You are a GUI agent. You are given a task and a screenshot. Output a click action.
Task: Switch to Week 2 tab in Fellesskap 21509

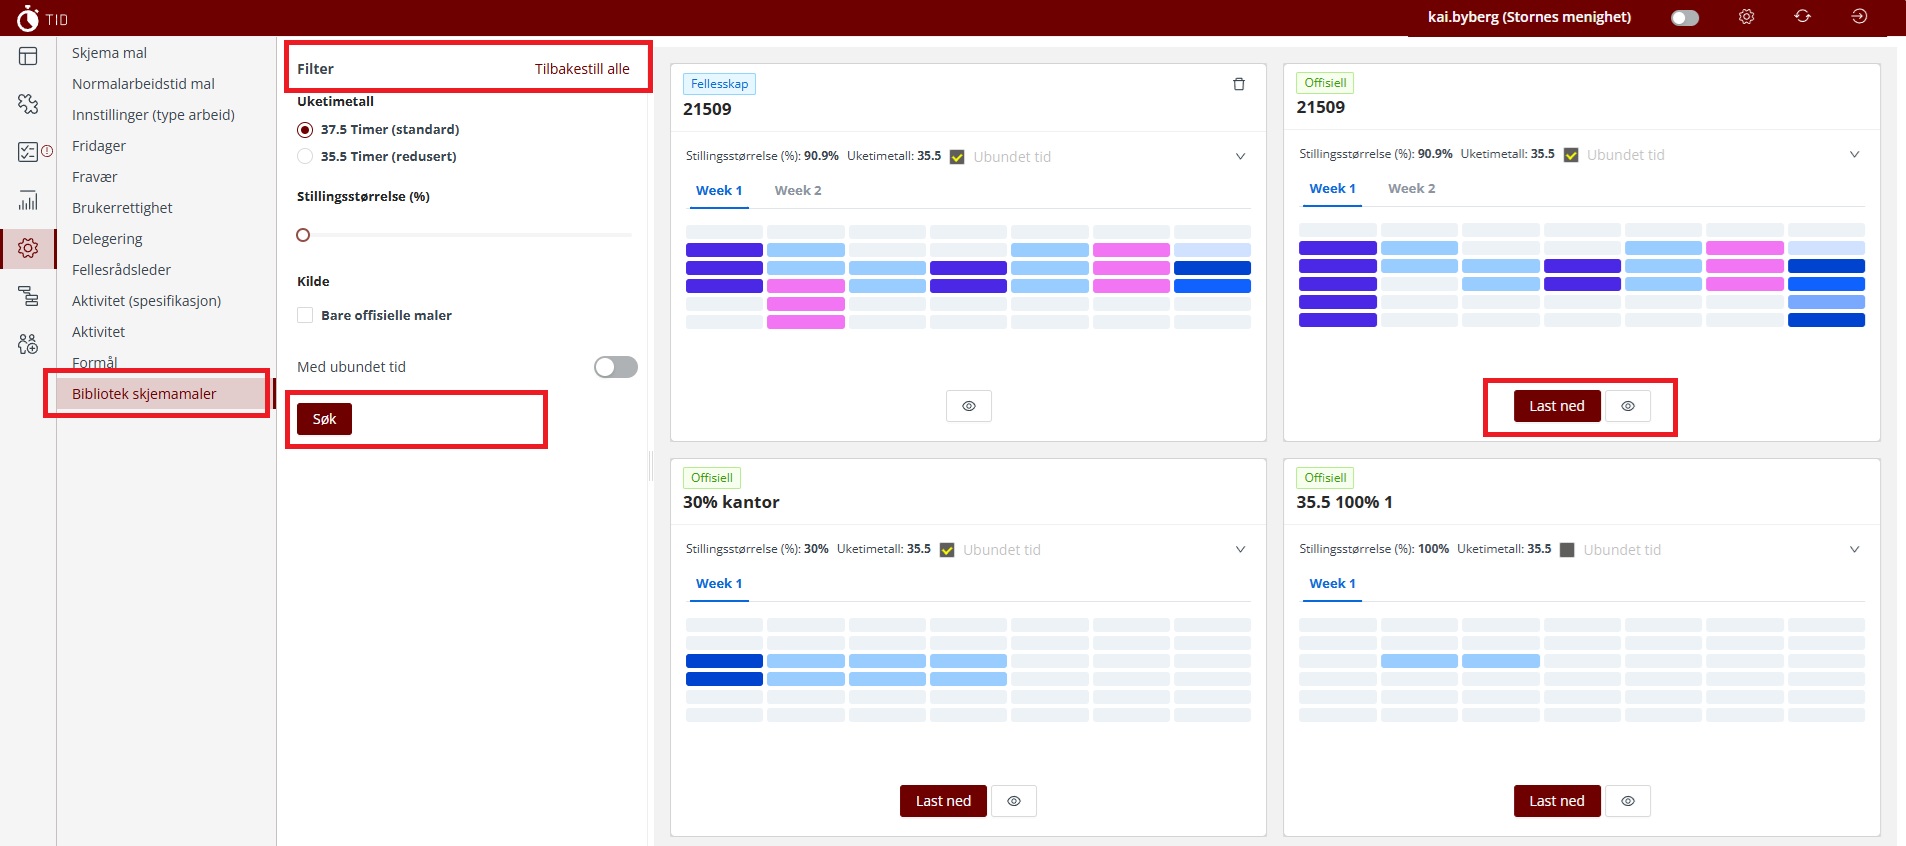[x=798, y=190]
